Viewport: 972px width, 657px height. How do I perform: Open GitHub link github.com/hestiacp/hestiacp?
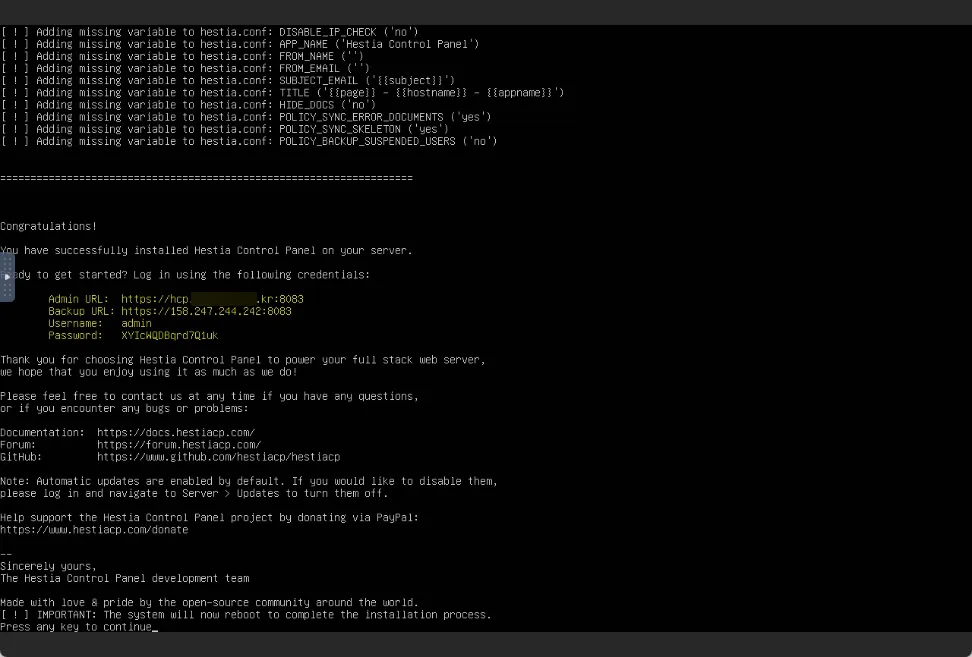[218, 457]
